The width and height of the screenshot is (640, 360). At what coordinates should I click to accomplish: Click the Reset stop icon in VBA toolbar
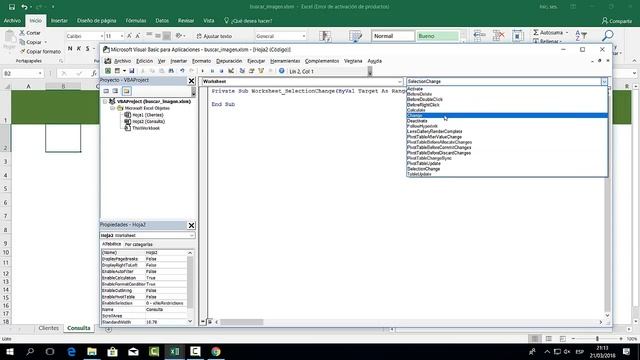point(221,71)
